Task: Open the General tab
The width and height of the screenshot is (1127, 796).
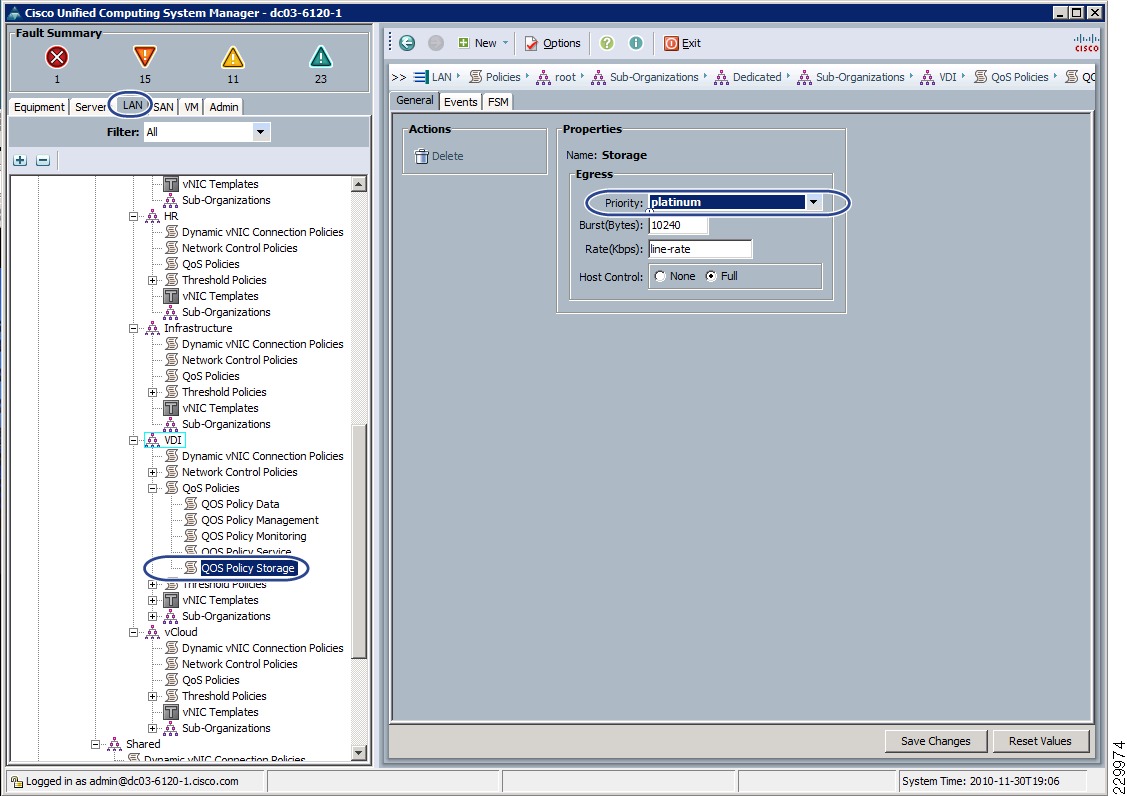Action: (415, 101)
